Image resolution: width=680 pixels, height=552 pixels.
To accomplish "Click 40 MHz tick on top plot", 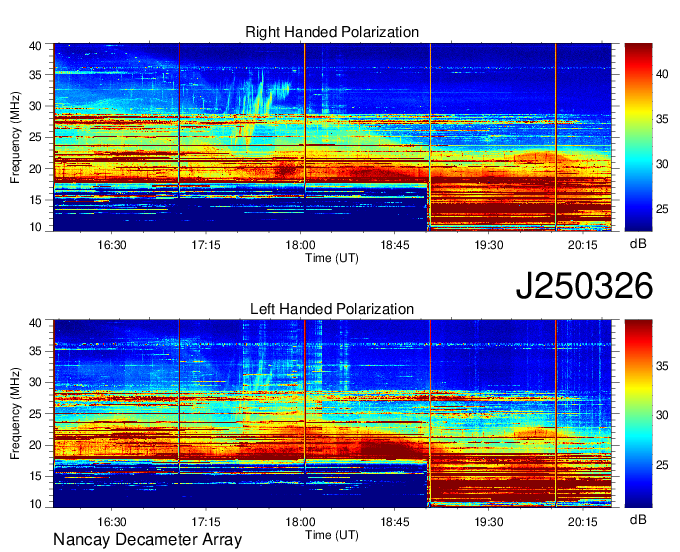I will click(x=35, y=46).
